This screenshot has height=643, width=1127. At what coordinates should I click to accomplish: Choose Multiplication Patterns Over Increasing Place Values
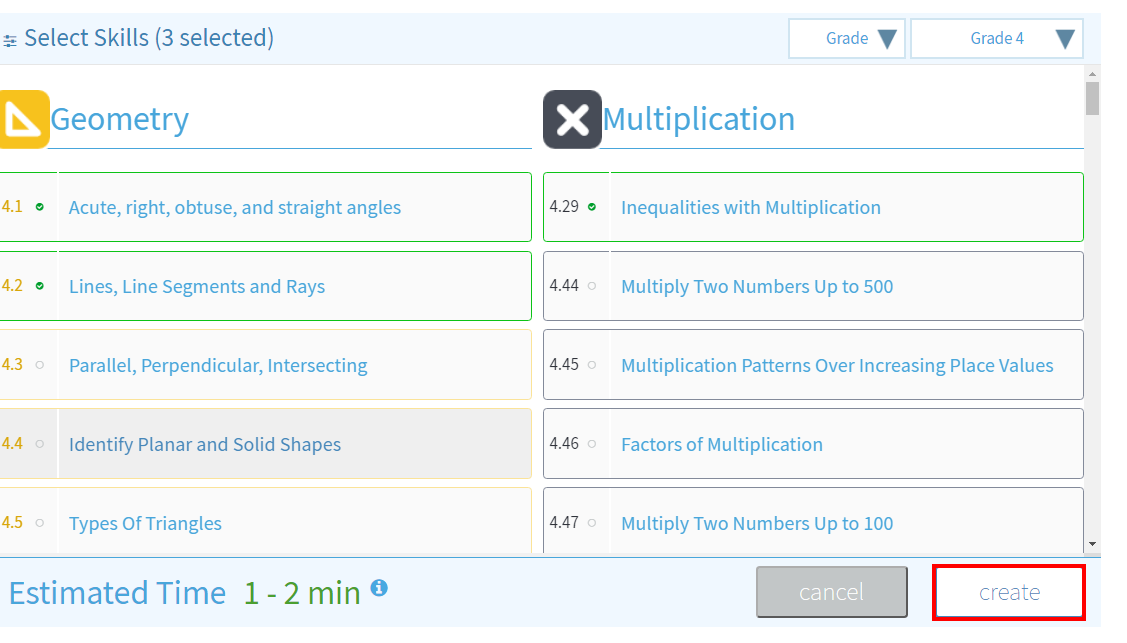836,366
